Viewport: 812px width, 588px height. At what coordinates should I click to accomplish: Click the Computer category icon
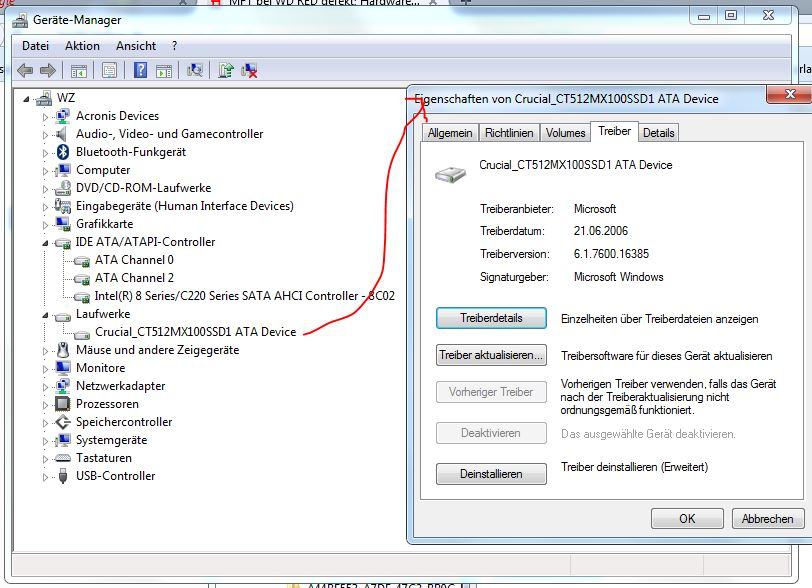(x=63, y=170)
